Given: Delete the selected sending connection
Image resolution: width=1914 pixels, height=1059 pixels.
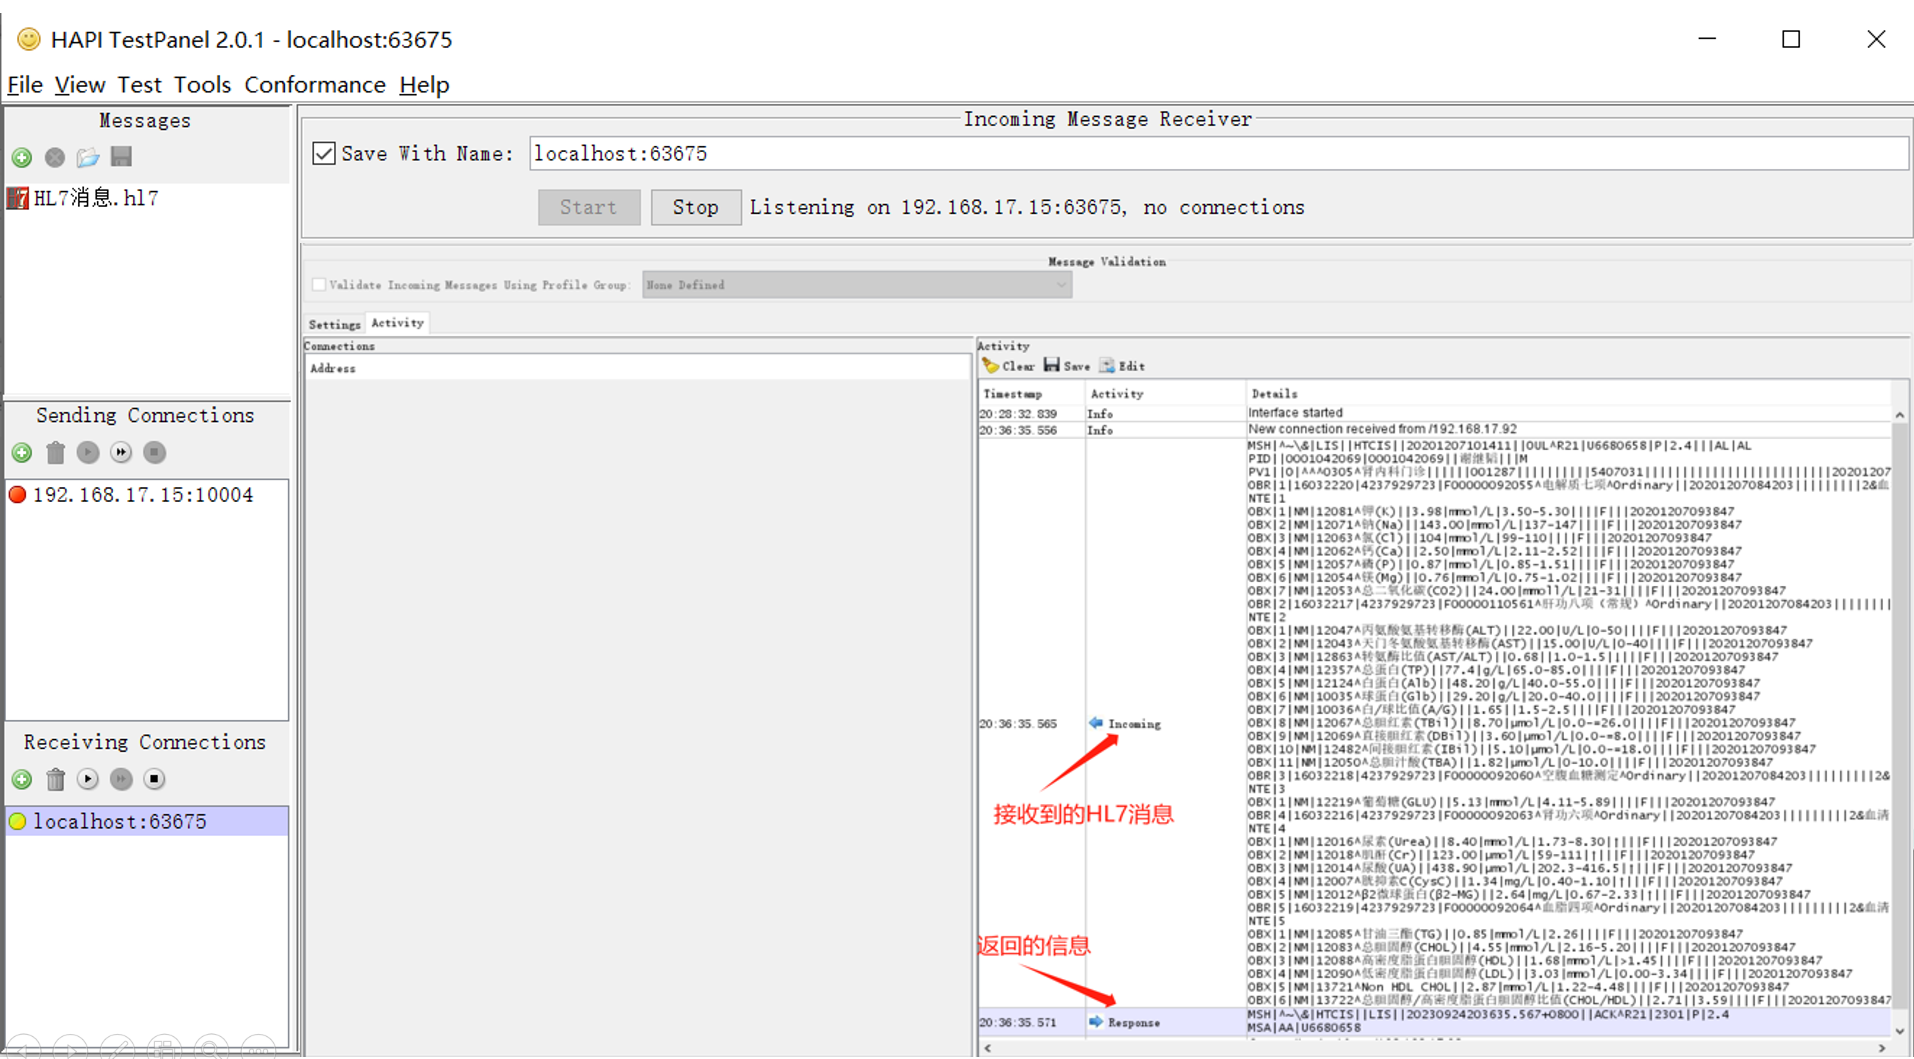Looking at the screenshot, I should [x=55, y=453].
